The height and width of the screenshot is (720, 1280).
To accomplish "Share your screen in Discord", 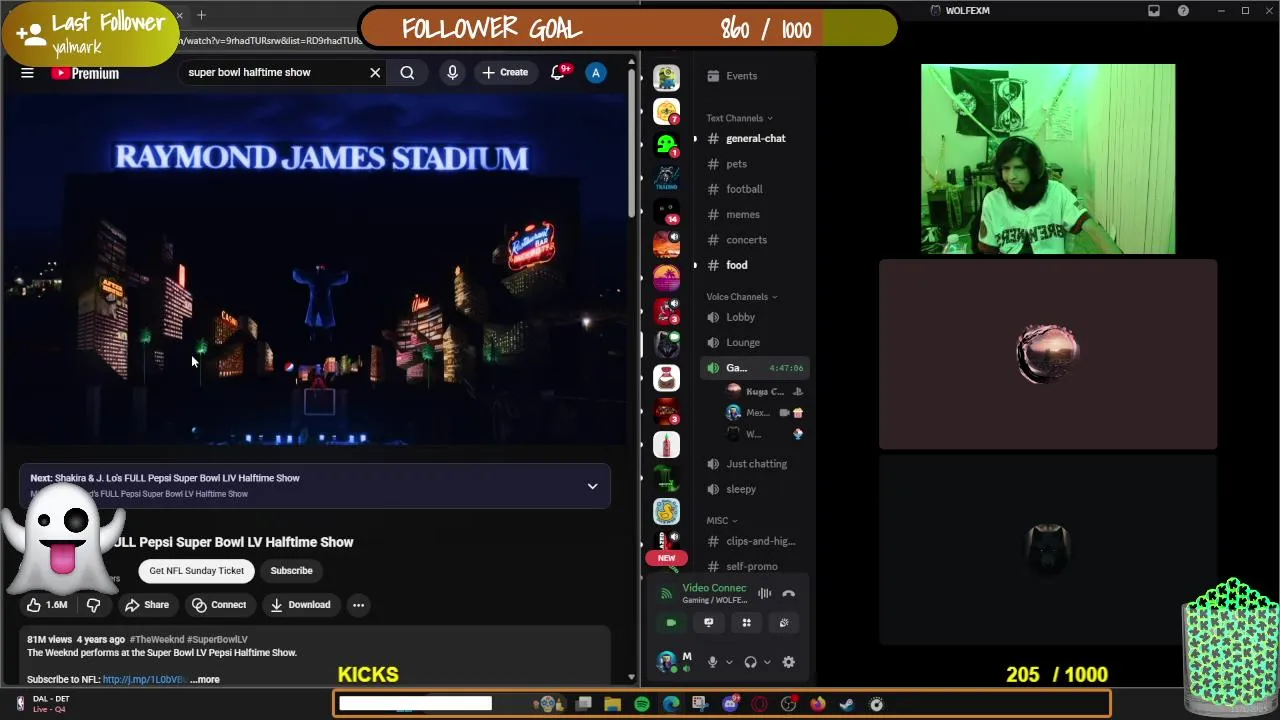I will click(708, 622).
